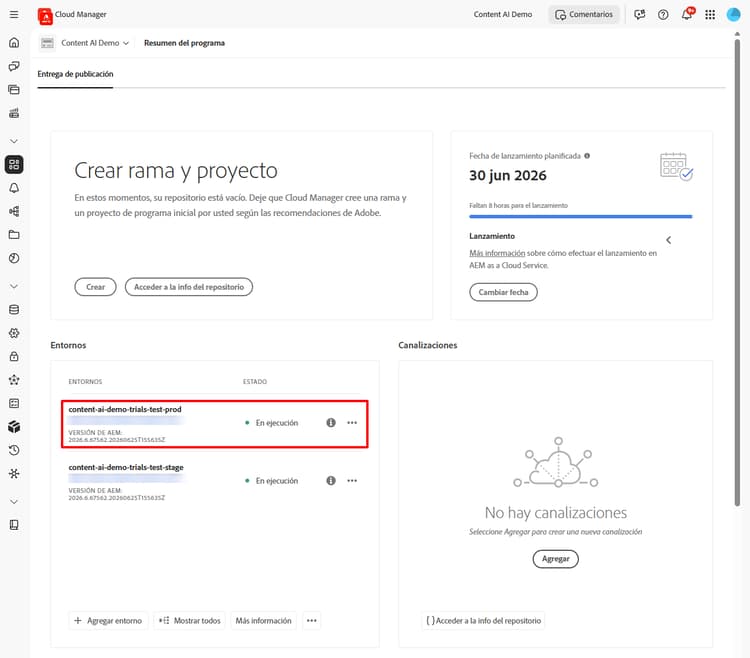
Task: Click Content AI Demo organization in header
Action: pyautogui.click(x=503, y=15)
